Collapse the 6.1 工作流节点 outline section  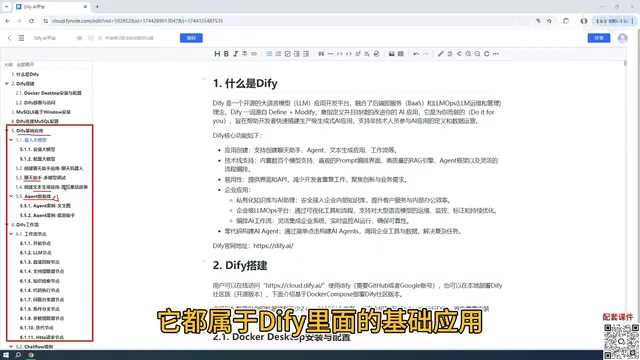point(11,234)
